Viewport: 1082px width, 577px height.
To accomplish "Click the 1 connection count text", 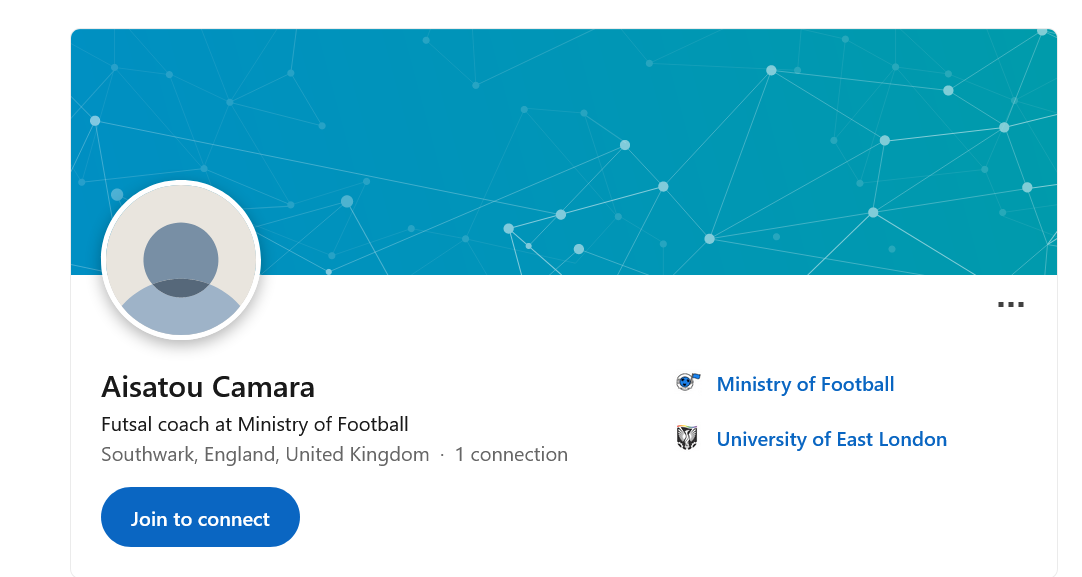I will click(x=511, y=455).
